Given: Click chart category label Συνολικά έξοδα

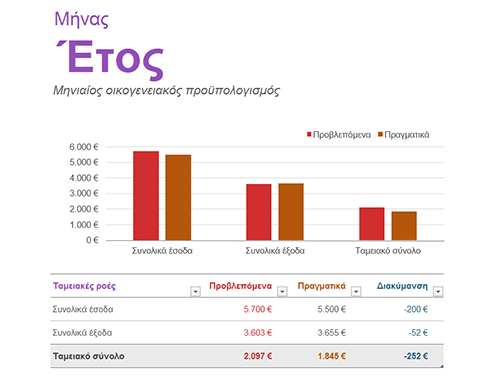Looking at the screenshot, I should pyautogui.click(x=275, y=251).
